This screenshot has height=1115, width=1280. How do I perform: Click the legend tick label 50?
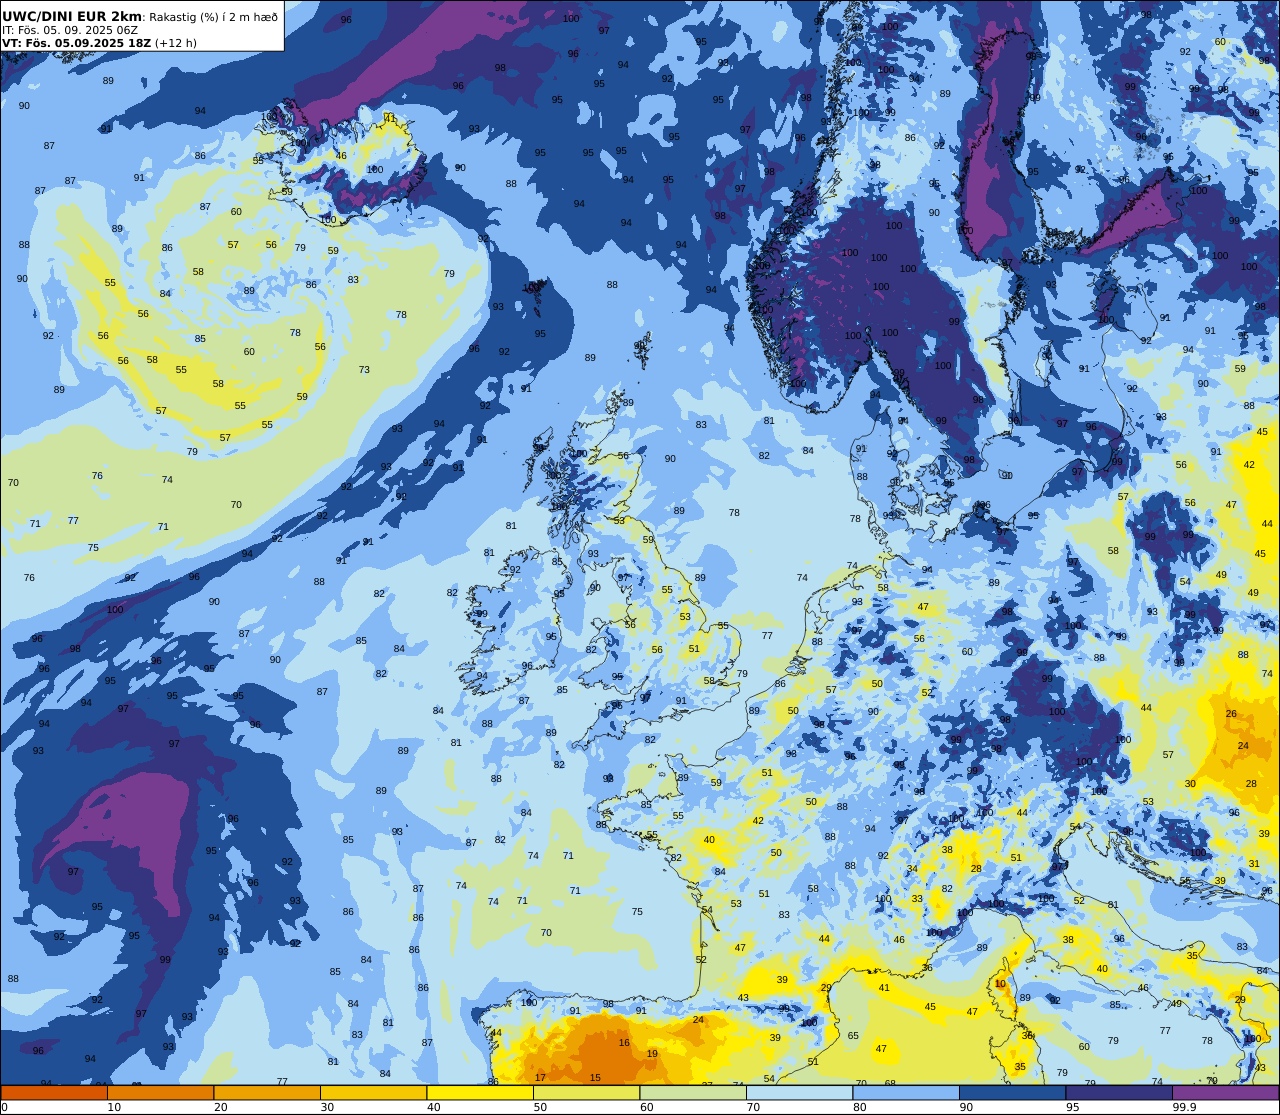click(x=540, y=1107)
